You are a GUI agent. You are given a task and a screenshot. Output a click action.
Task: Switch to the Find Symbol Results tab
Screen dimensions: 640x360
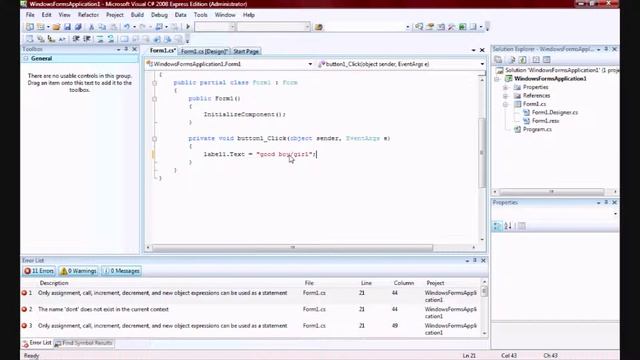pyautogui.click(x=84, y=343)
